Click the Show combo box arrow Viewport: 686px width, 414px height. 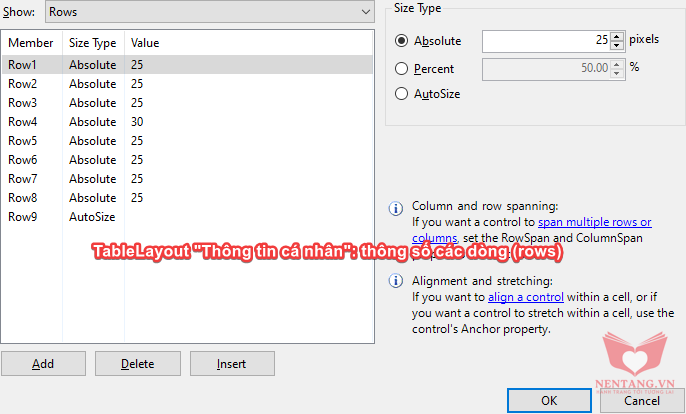366,12
